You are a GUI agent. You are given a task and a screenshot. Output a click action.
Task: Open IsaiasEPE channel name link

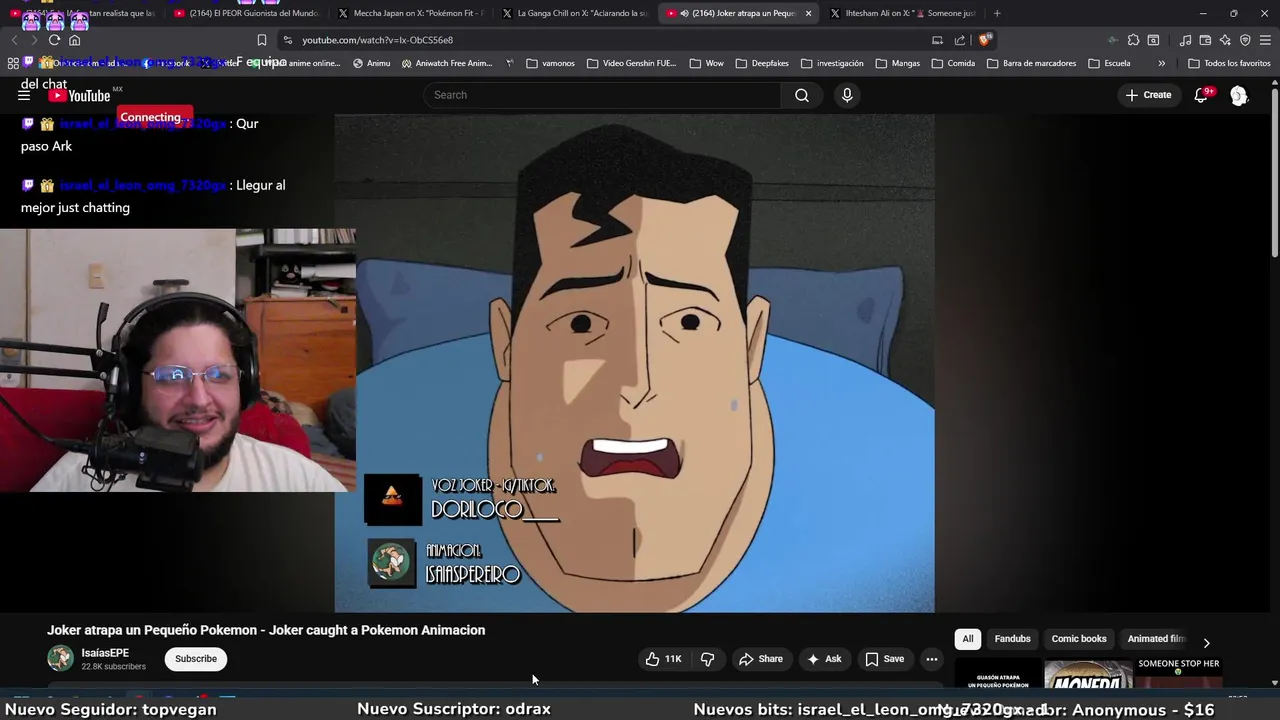(x=105, y=653)
